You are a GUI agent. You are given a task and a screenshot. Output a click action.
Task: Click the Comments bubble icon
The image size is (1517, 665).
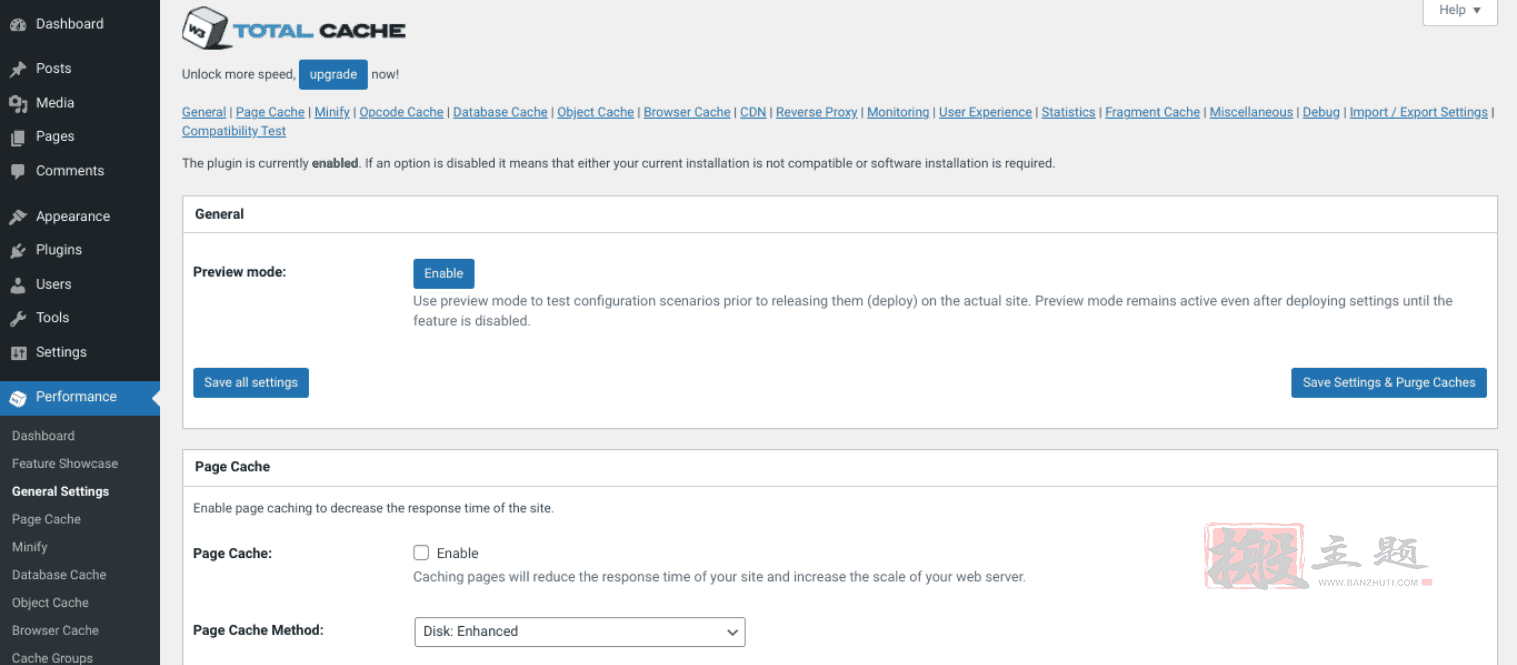[x=18, y=171]
